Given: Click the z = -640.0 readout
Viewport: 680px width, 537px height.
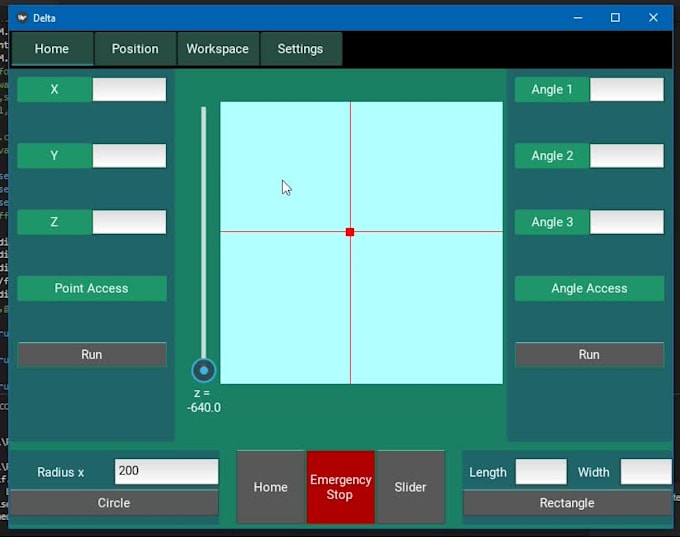Looking at the screenshot, I should coord(203,400).
